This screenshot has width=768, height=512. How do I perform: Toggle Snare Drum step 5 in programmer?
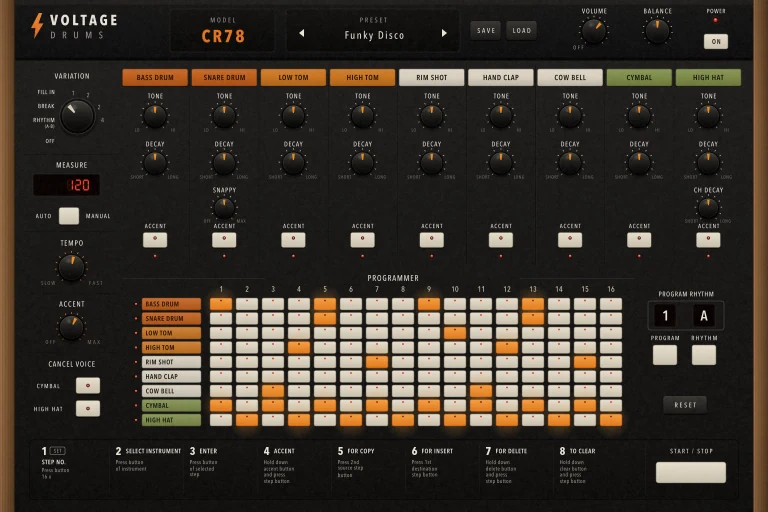point(325,318)
